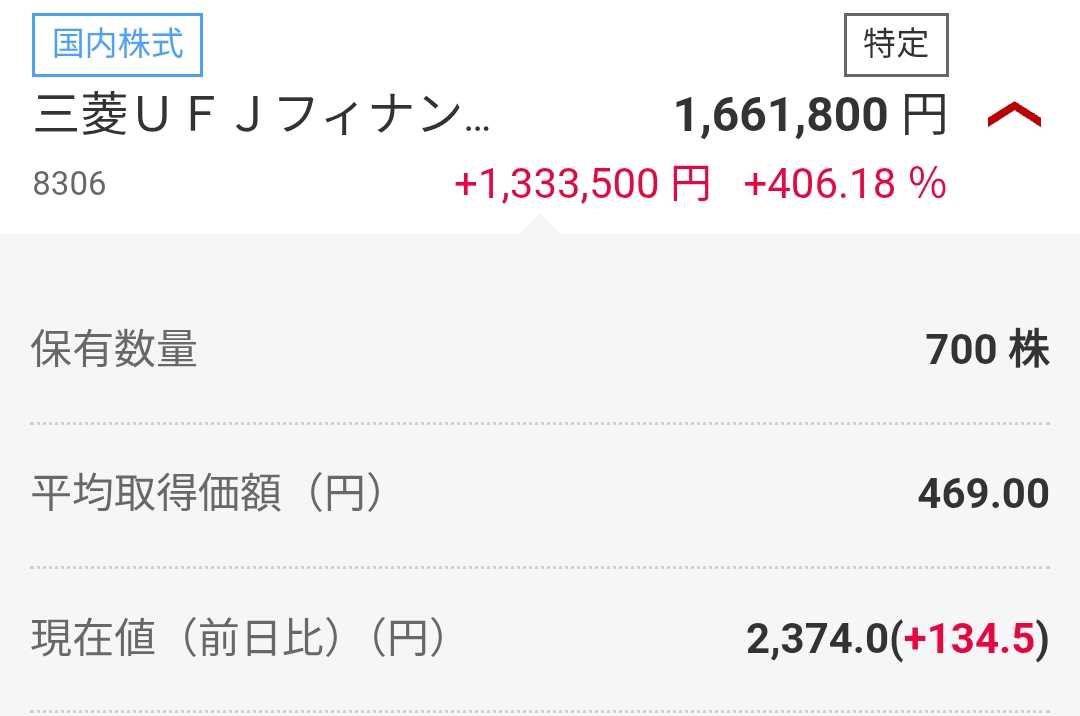Tap the current price 2,374.0

tap(817, 640)
